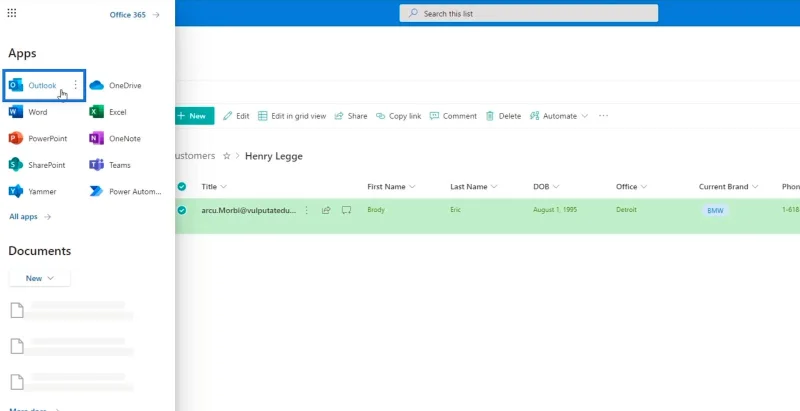Image resolution: width=800 pixels, height=411 pixels.
Task: Open Excel from the Apps list
Action: click(x=108, y=112)
